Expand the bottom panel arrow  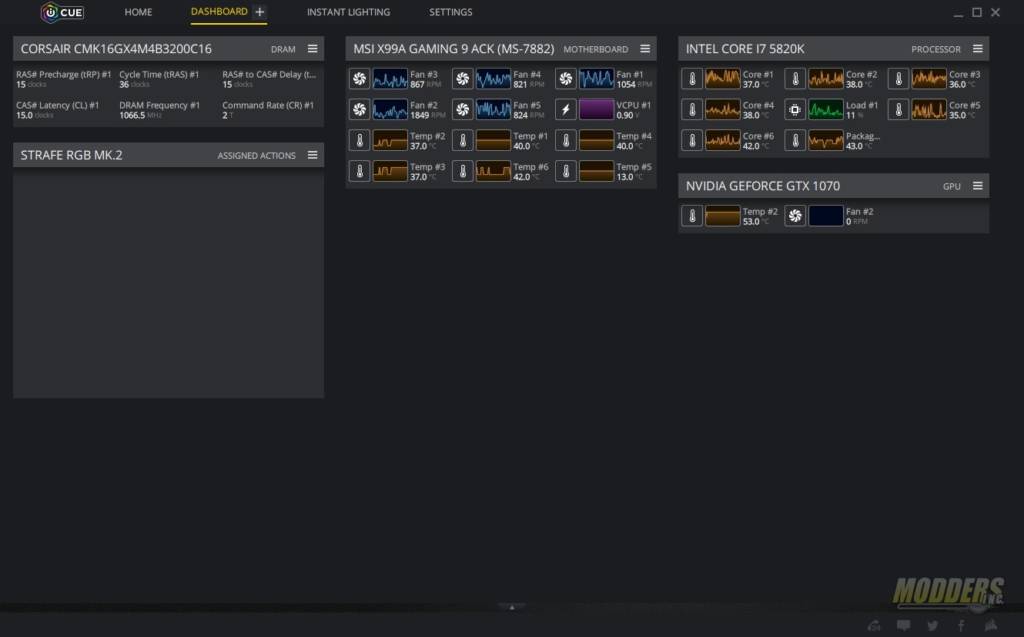[x=512, y=607]
